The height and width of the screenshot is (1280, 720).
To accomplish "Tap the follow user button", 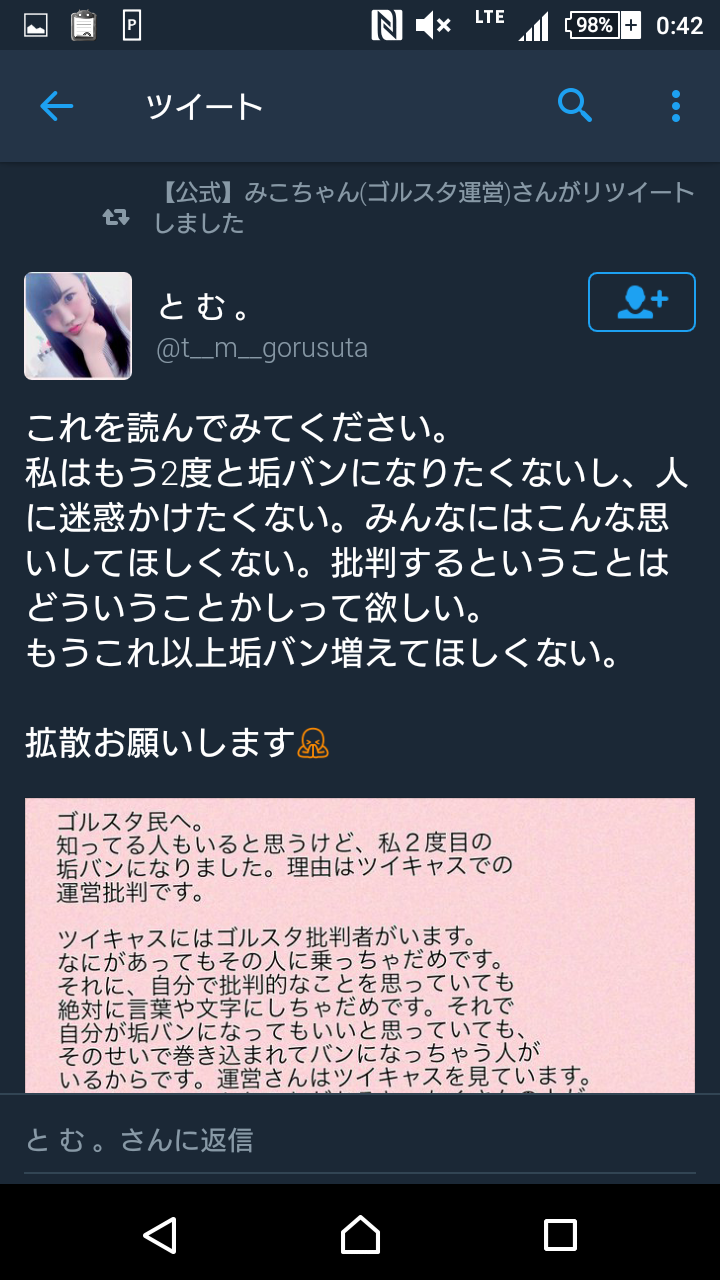I will click(x=642, y=302).
